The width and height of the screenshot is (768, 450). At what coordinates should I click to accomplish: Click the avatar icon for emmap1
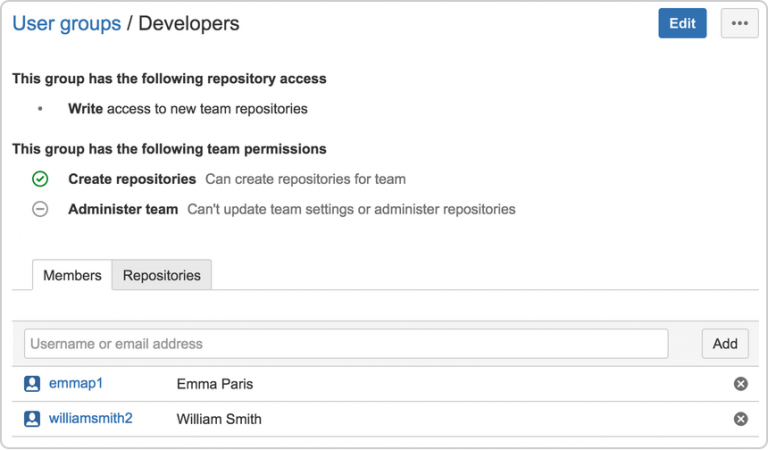pos(32,384)
